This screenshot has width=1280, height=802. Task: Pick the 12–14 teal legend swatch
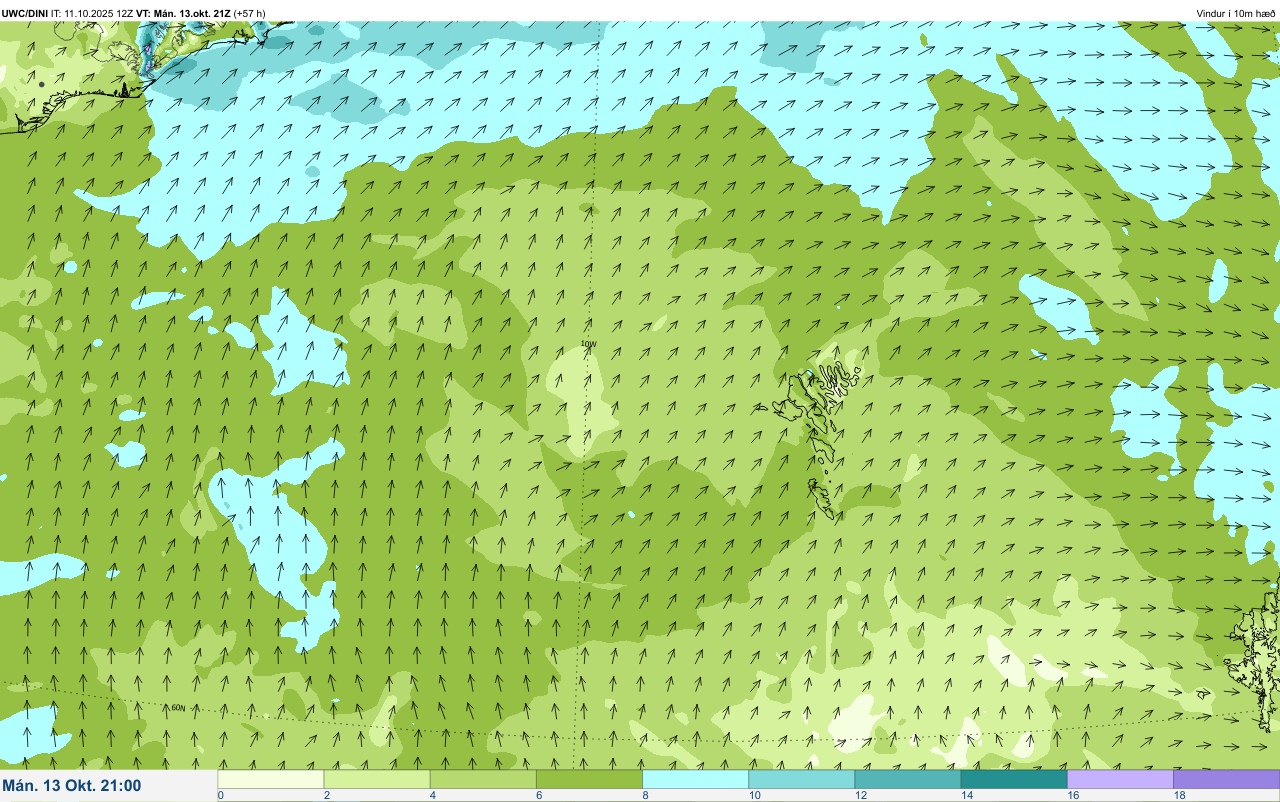click(x=907, y=779)
